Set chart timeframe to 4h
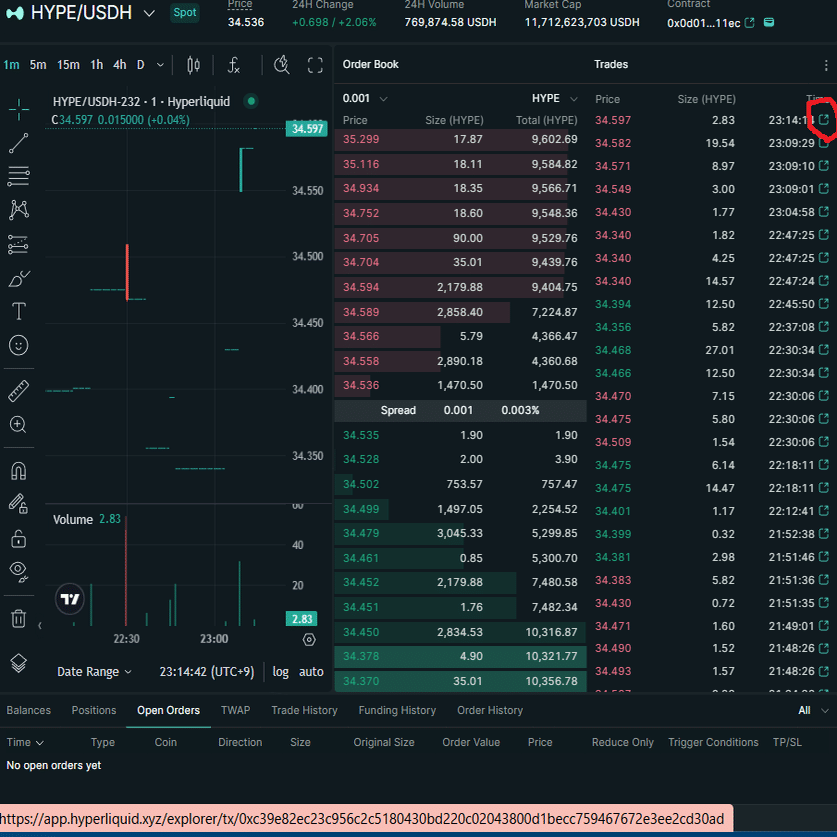Screen dimensions: 837x837 click(120, 65)
